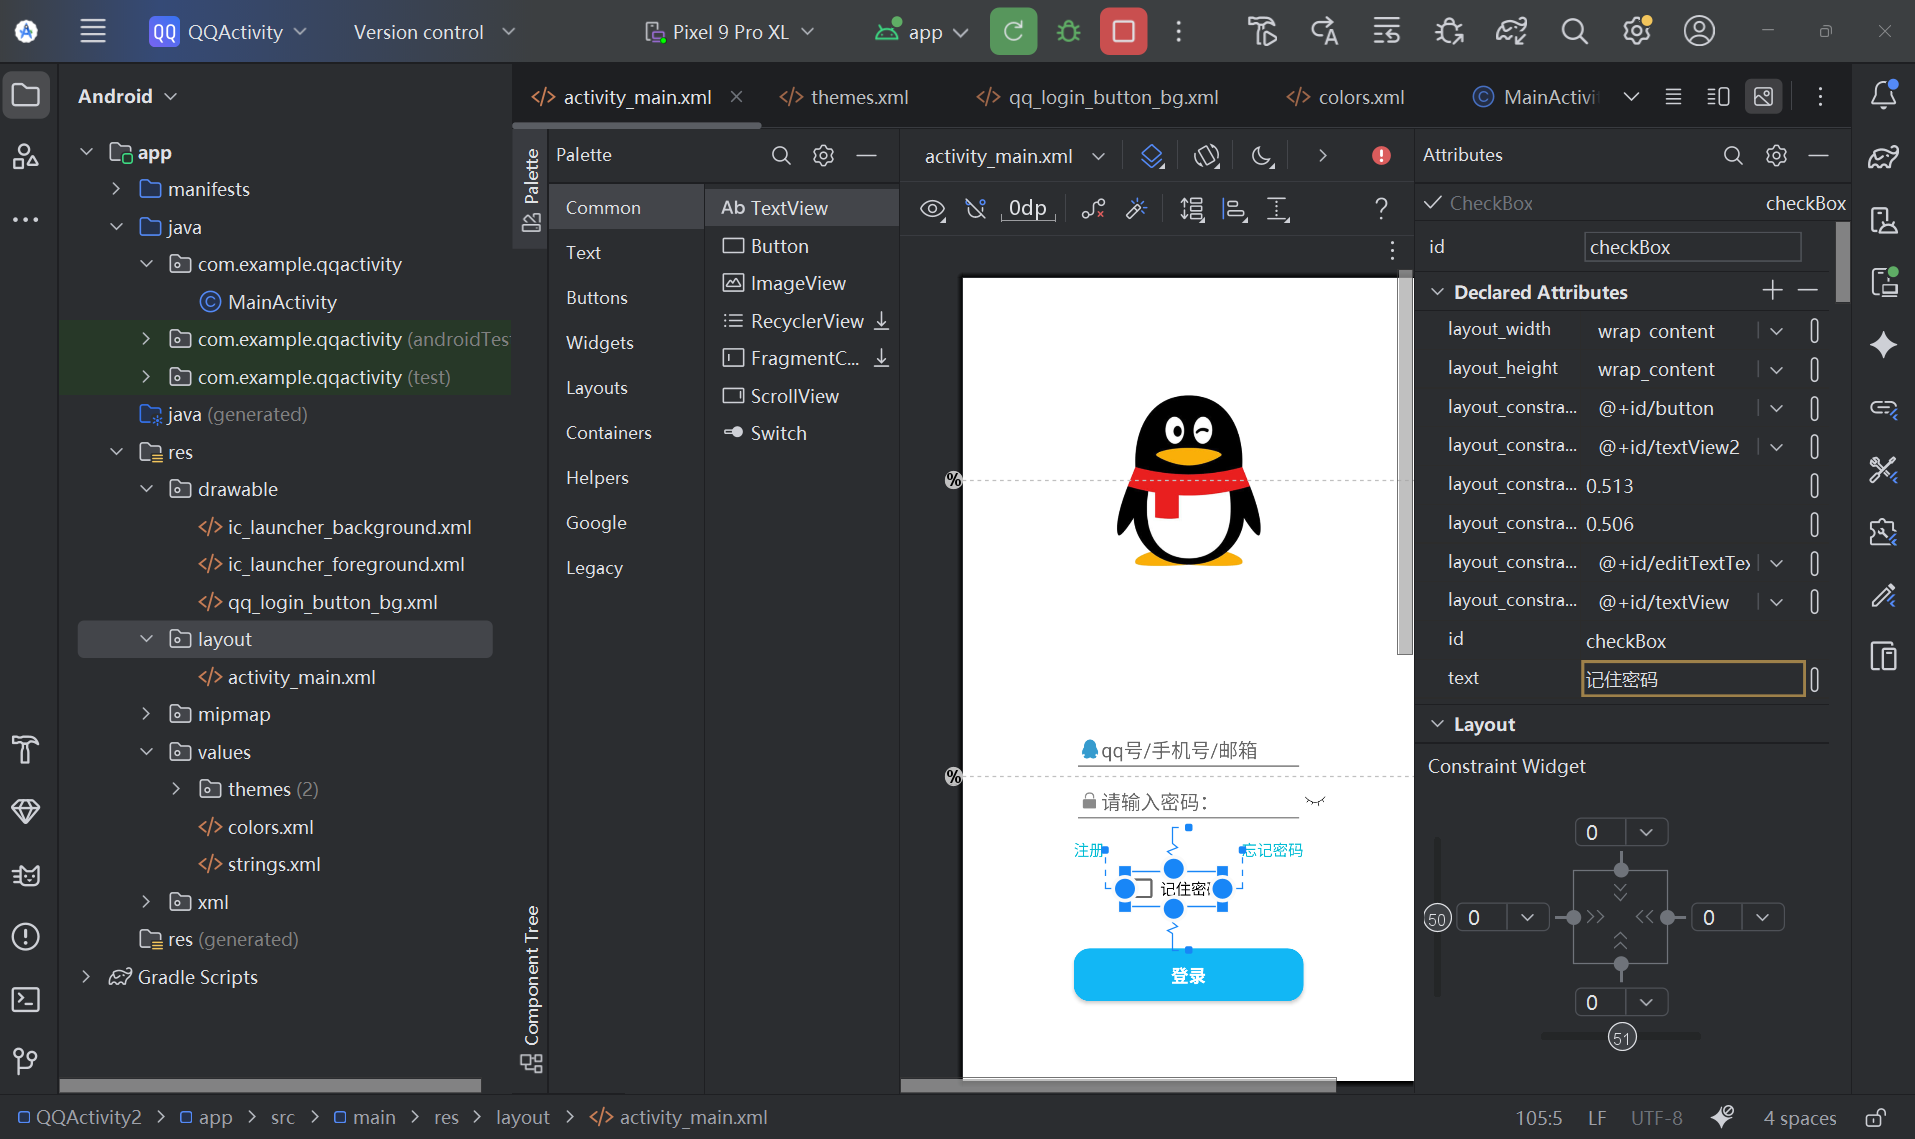Open the QQActivity project dropdown
1915x1139 pixels.
pyautogui.click(x=228, y=31)
